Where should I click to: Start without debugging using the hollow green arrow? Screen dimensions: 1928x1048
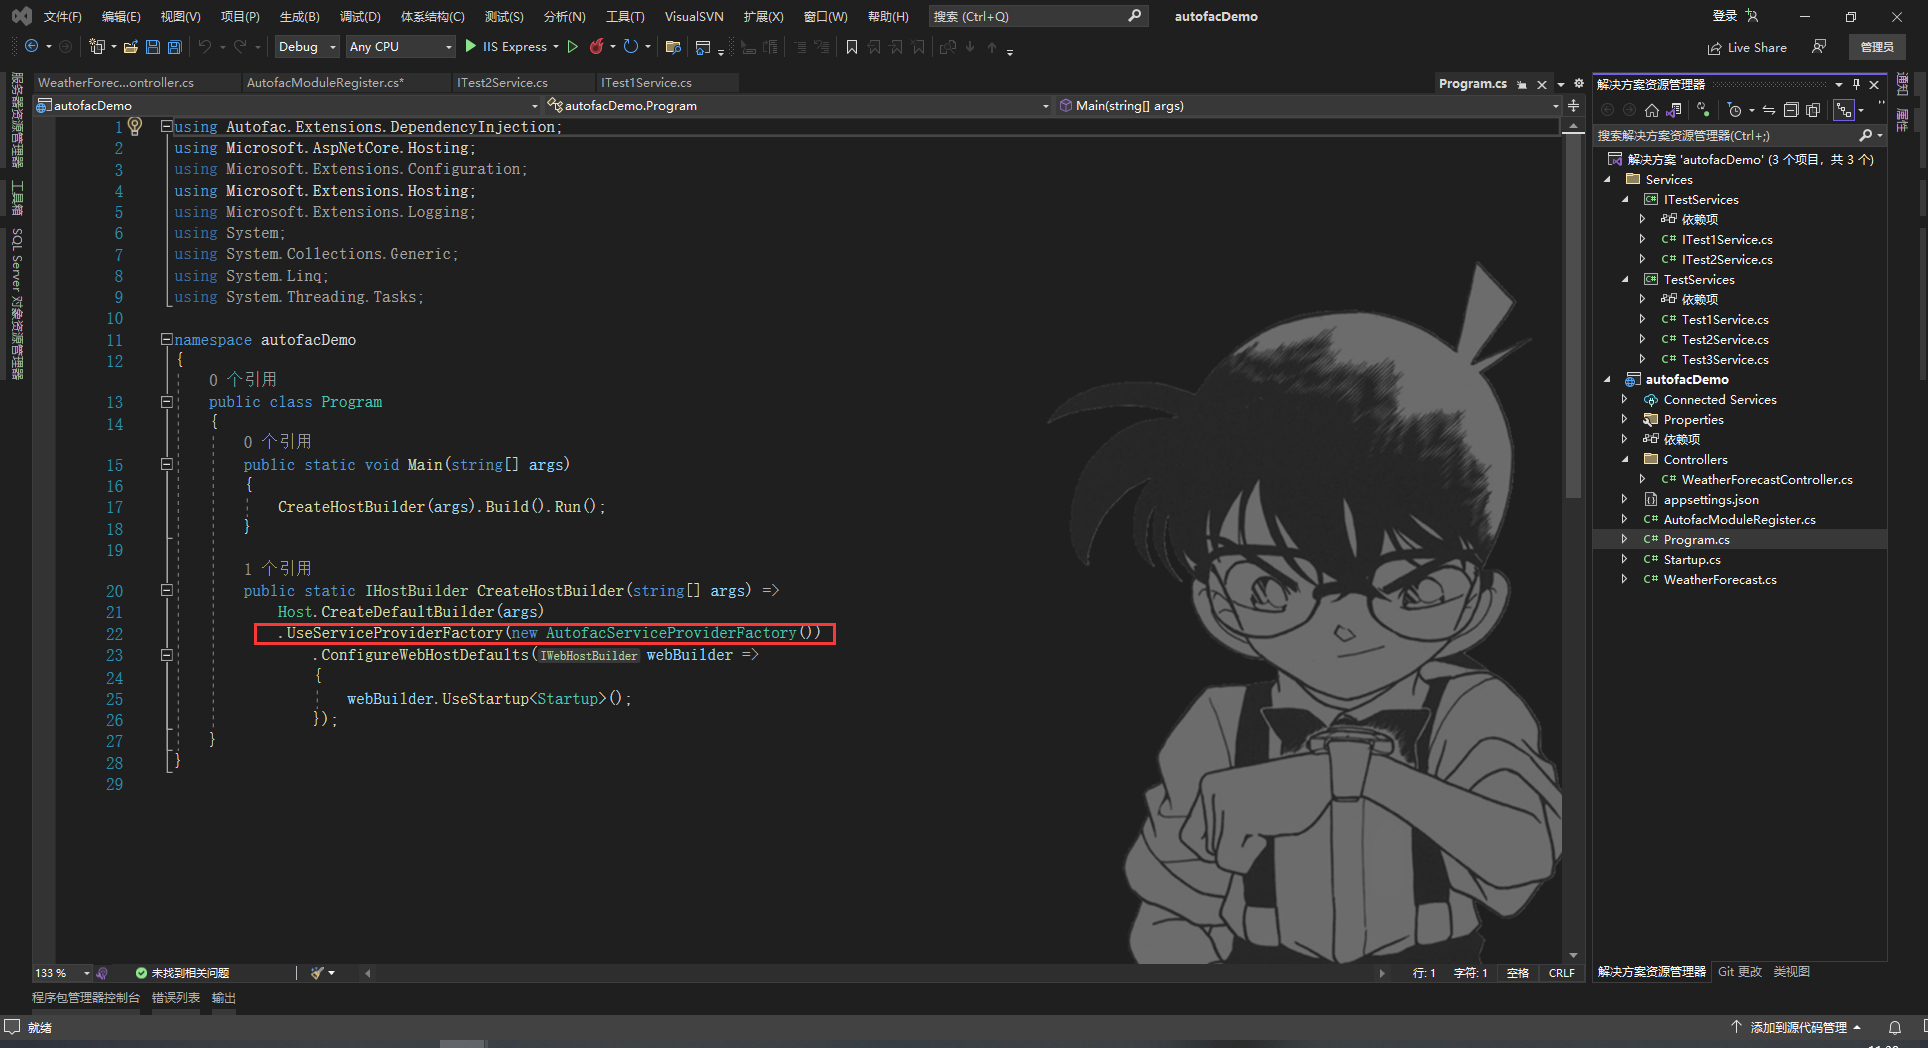(573, 47)
